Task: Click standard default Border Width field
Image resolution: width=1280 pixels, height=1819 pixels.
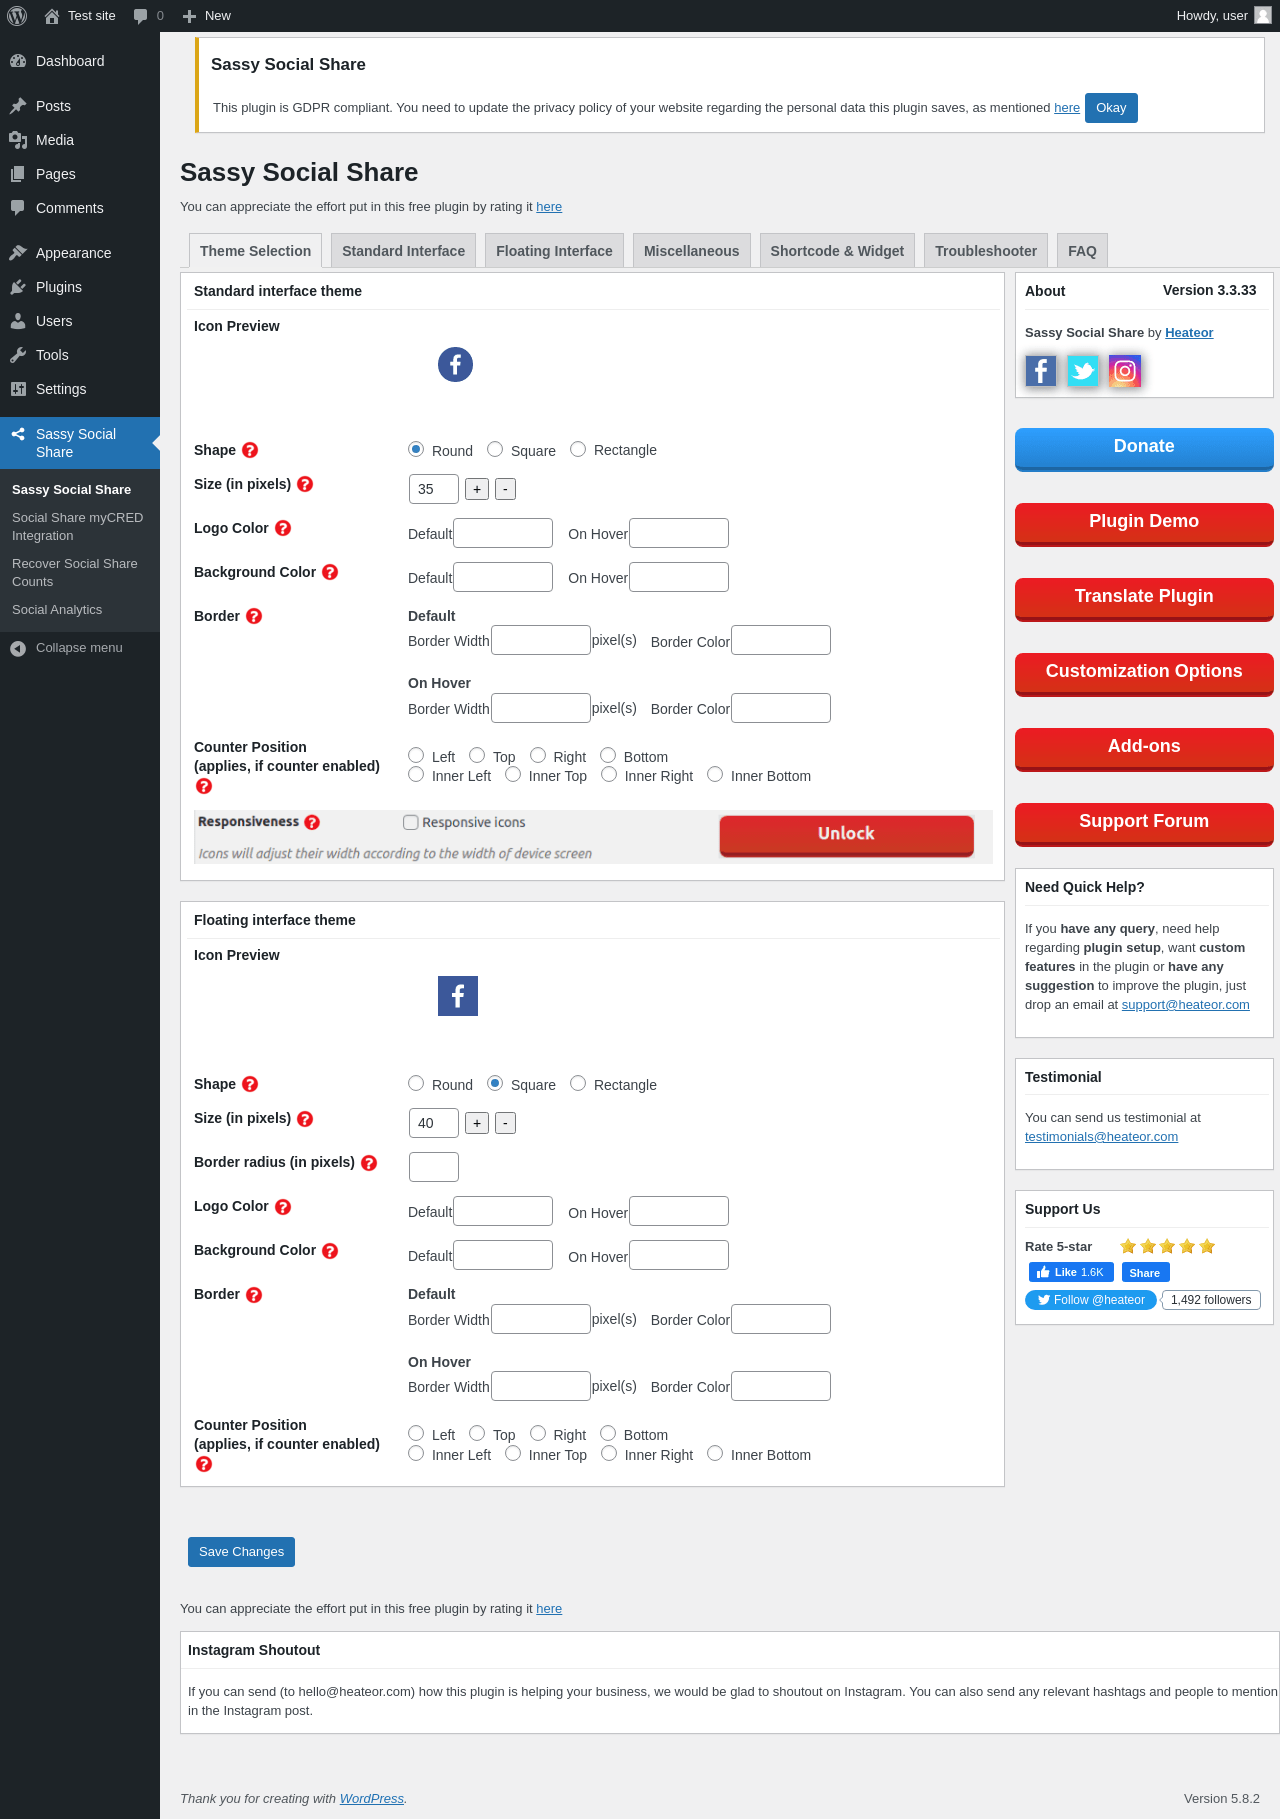Action: (x=541, y=640)
